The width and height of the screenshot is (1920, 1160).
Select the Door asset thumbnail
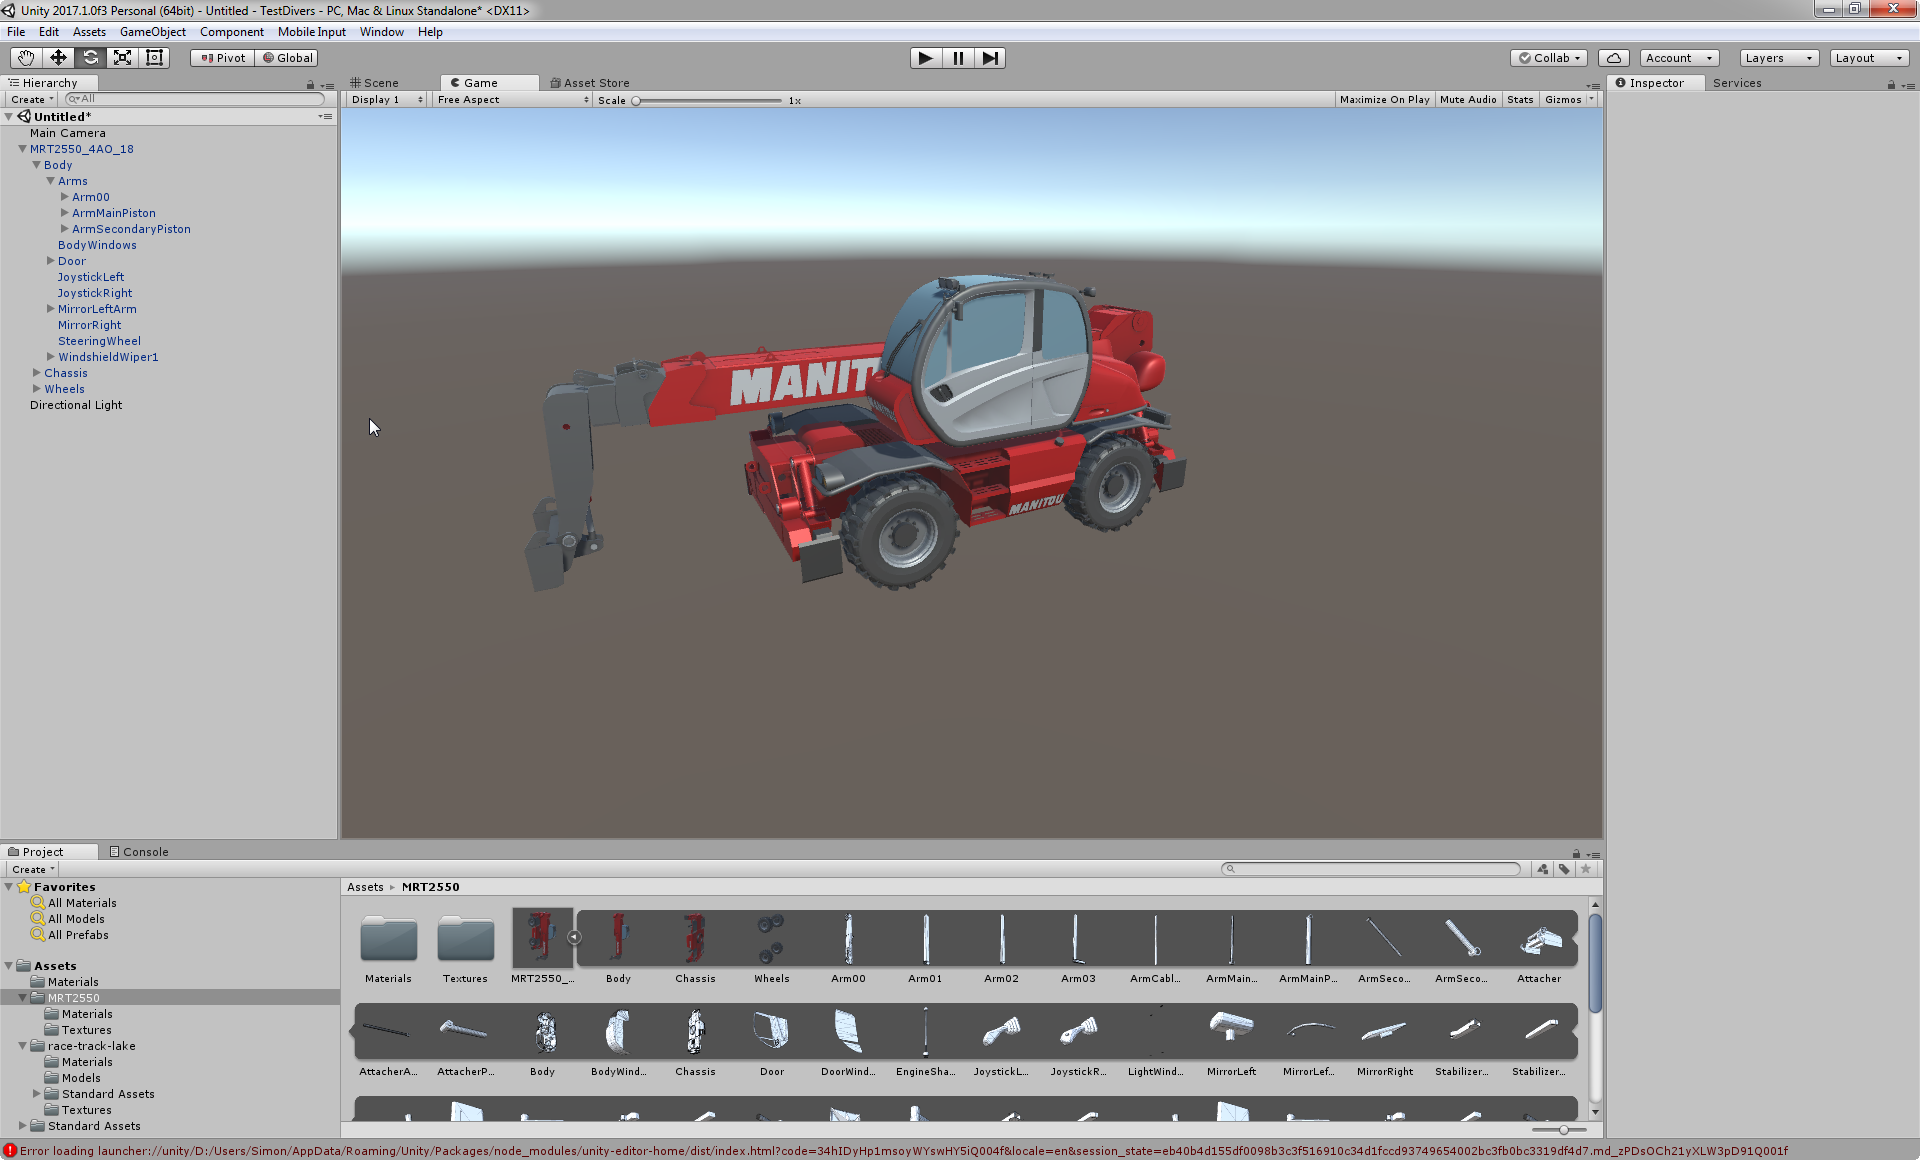pyautogui.click(x=771, y=1031)
